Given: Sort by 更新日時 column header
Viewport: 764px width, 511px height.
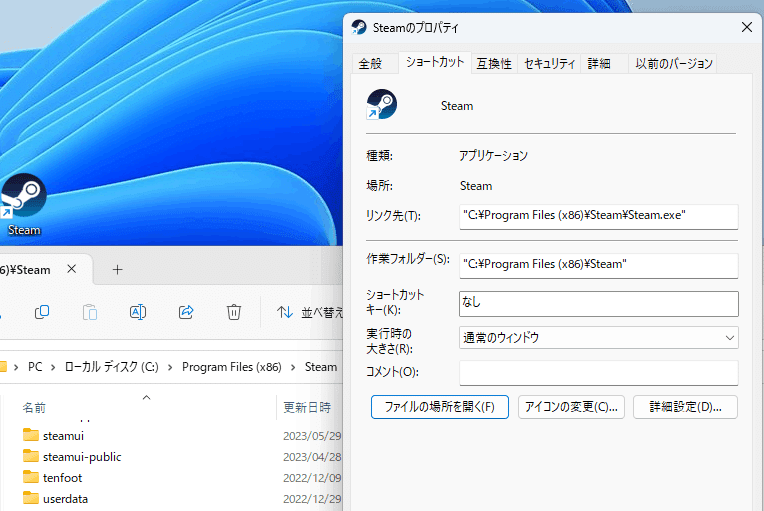Looking at the screenshot, I should (x=307, y=407).
